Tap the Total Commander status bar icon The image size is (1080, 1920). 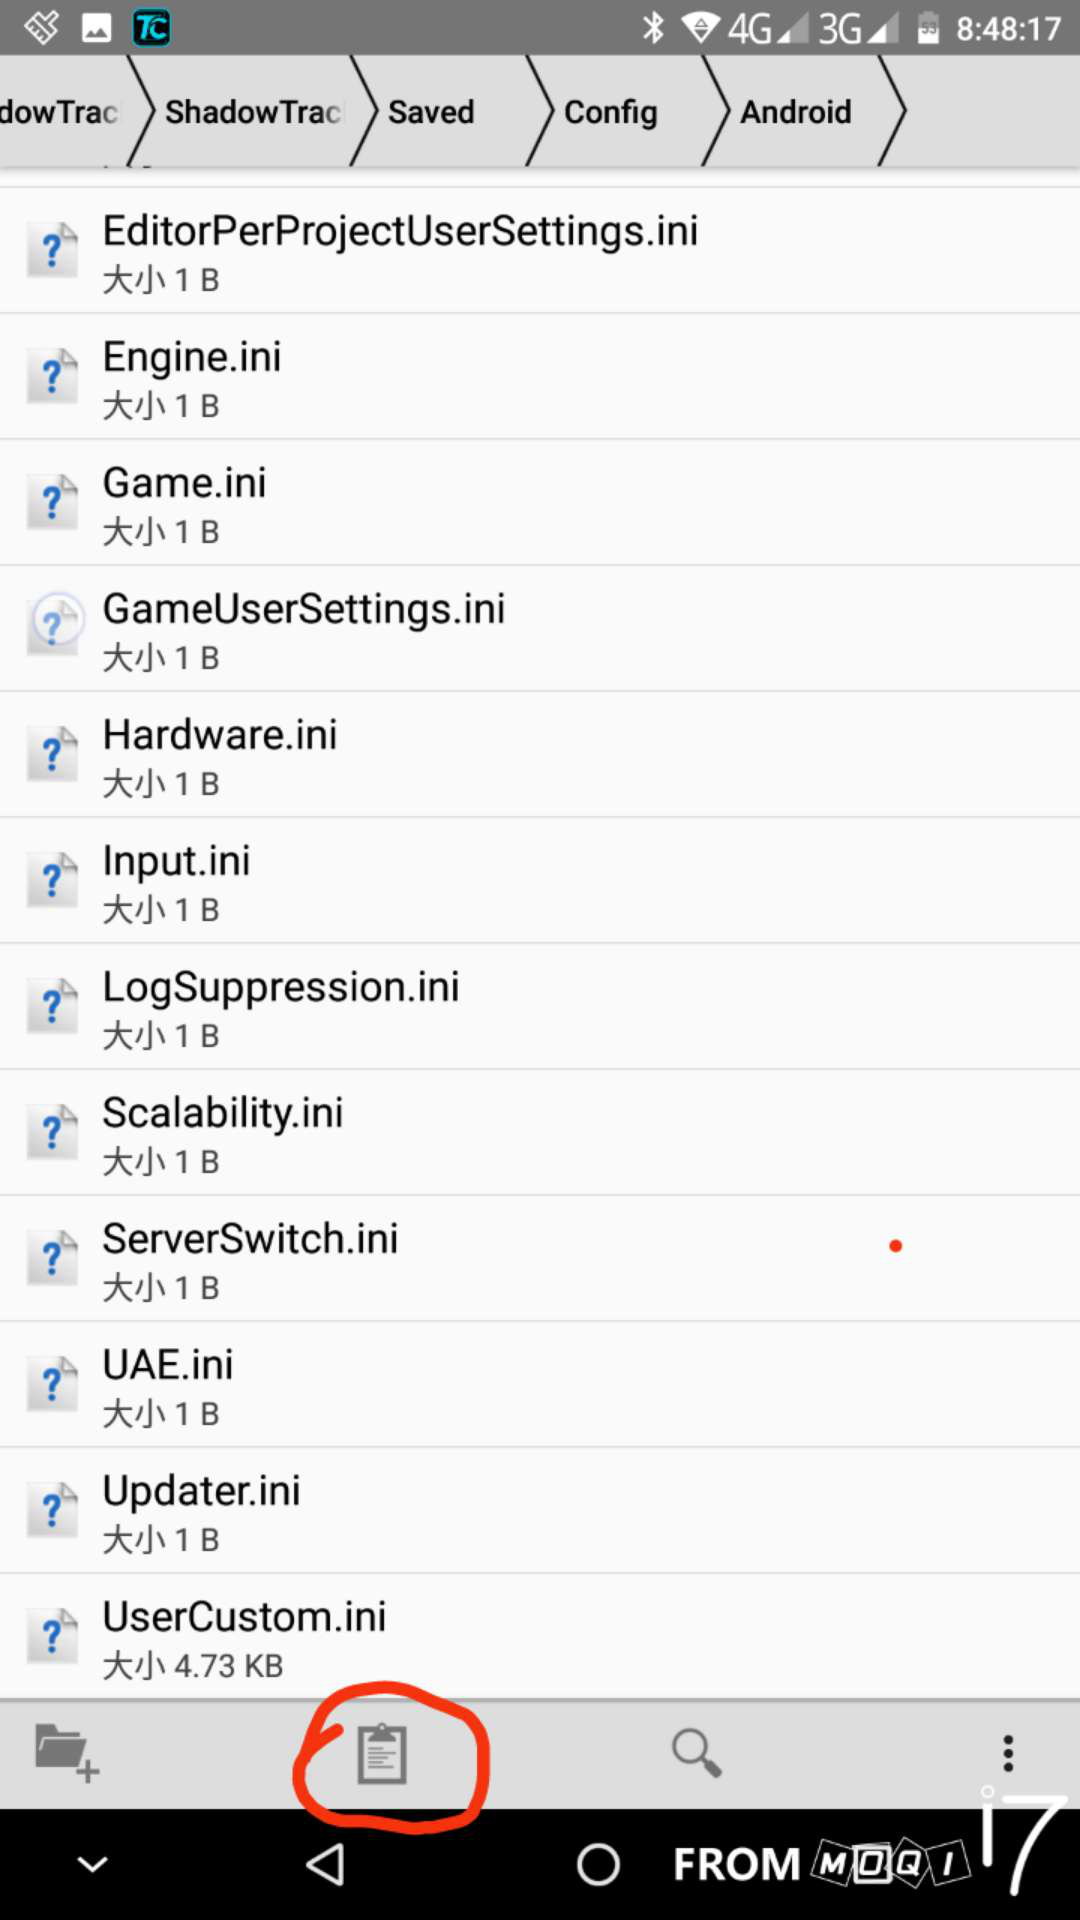point(152,28)
